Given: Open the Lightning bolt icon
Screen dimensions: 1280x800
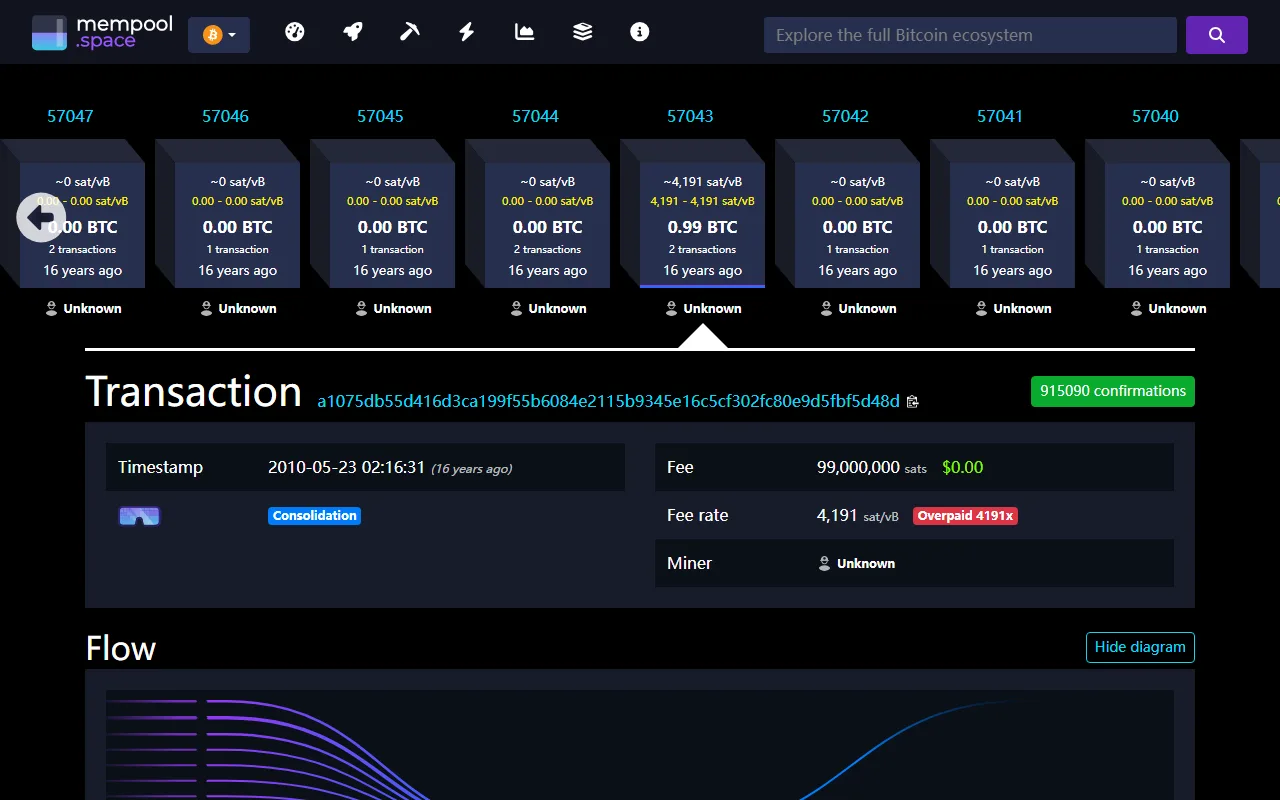Looking at the screenshot, I should (467, 32).
